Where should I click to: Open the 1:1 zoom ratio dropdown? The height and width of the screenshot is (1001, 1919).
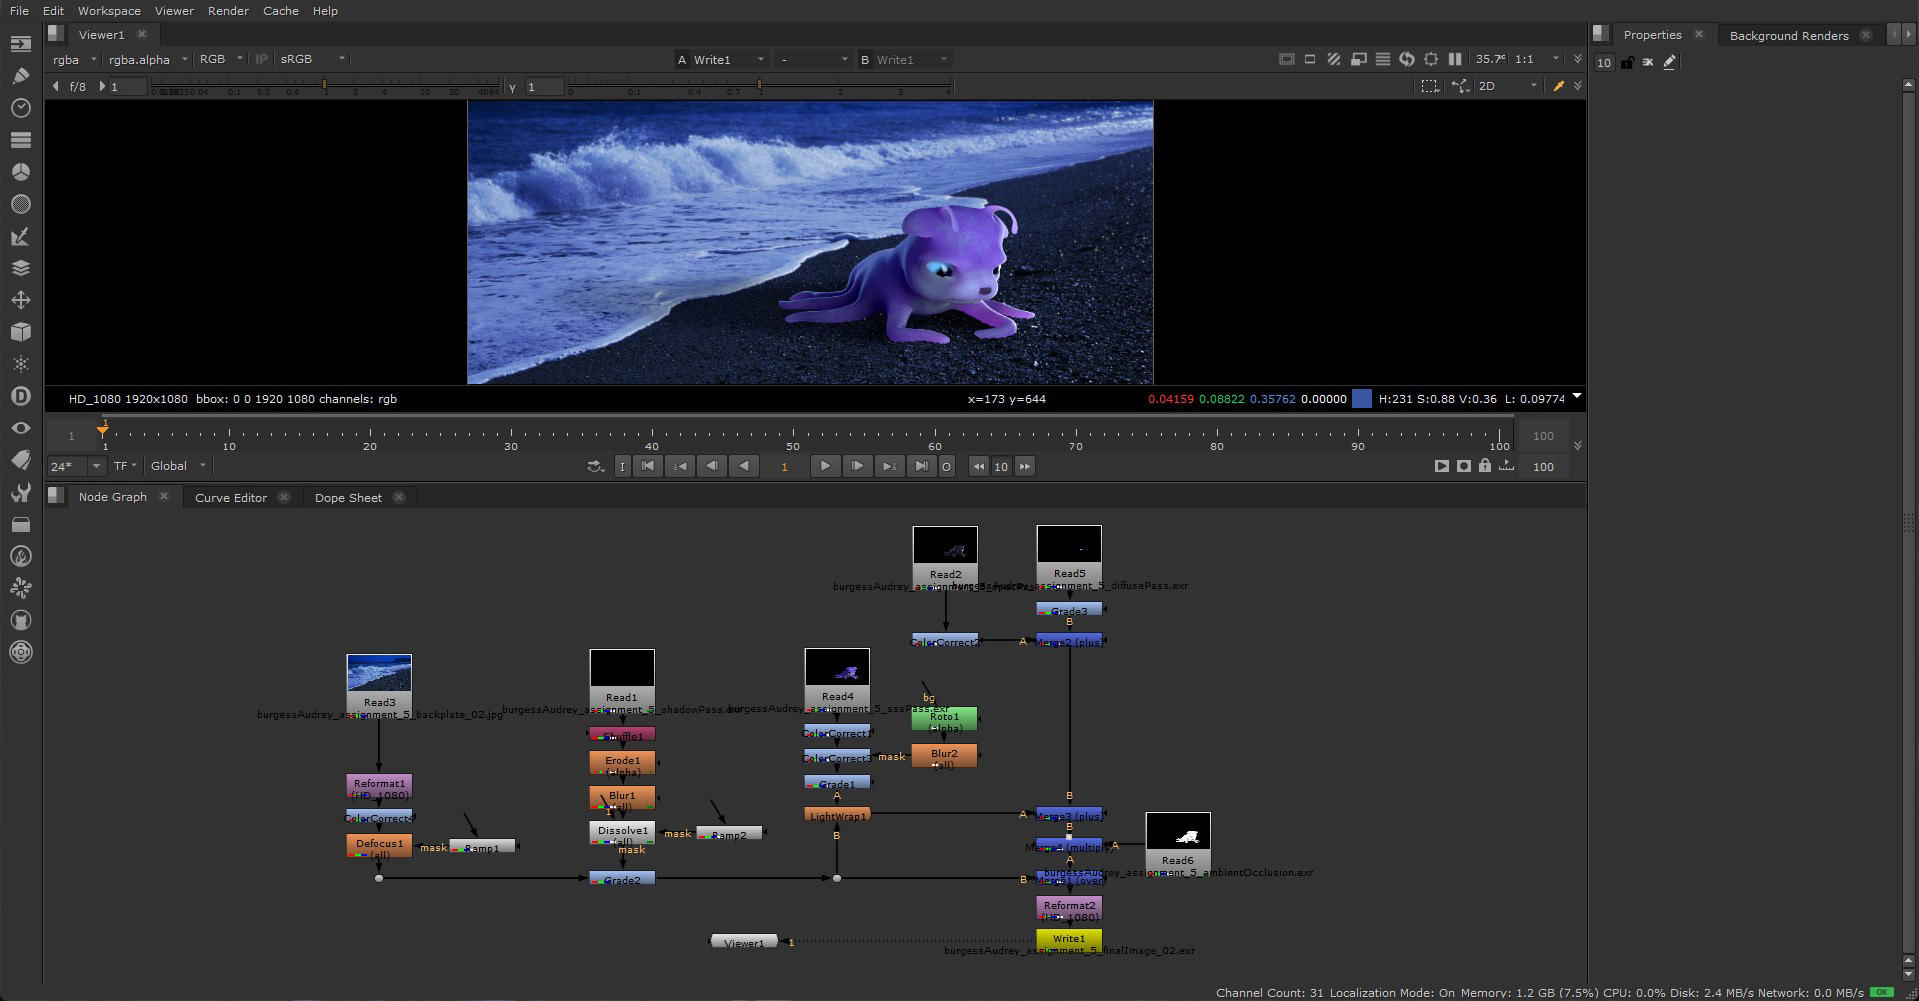[x=1537, y=59]
